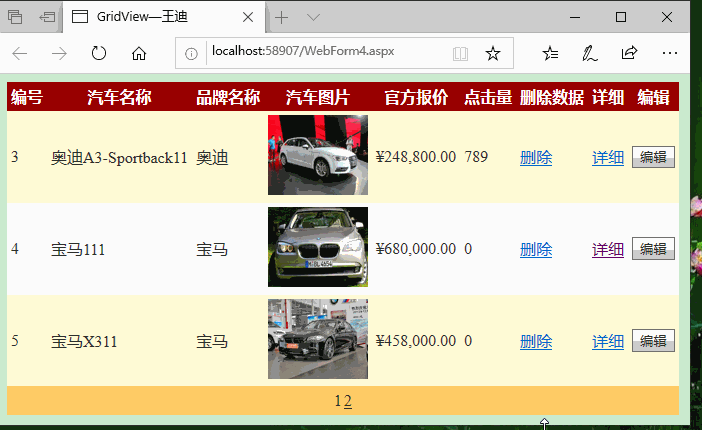Select the price ¥680,000.00 cell
Image resolution: width=702 pixels, height=430 pixels.
[415, 249]
